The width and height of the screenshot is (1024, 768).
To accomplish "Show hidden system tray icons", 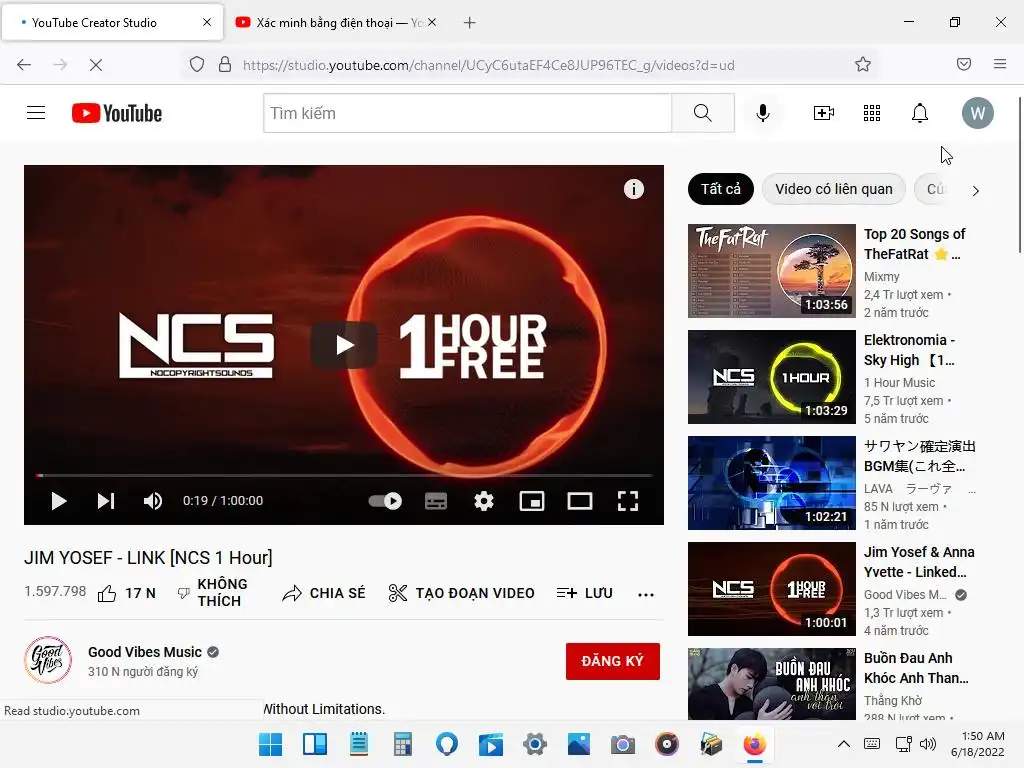I will click(844, 744).
